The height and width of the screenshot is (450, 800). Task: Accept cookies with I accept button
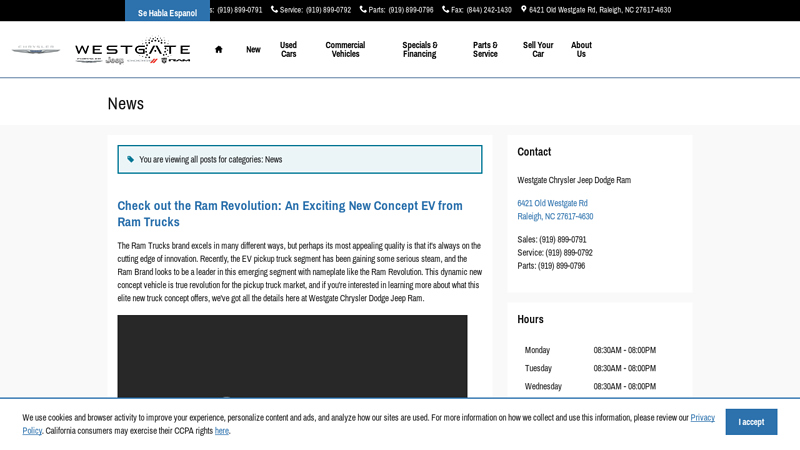(750, 422)
